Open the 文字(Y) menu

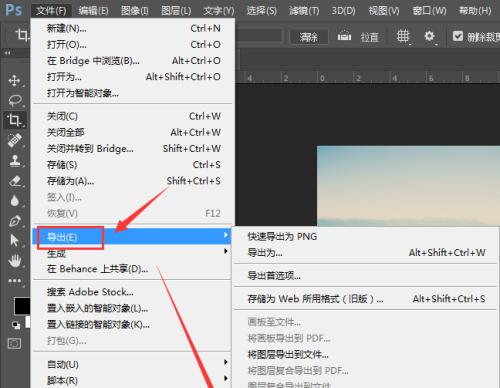[x=219, y=11]
